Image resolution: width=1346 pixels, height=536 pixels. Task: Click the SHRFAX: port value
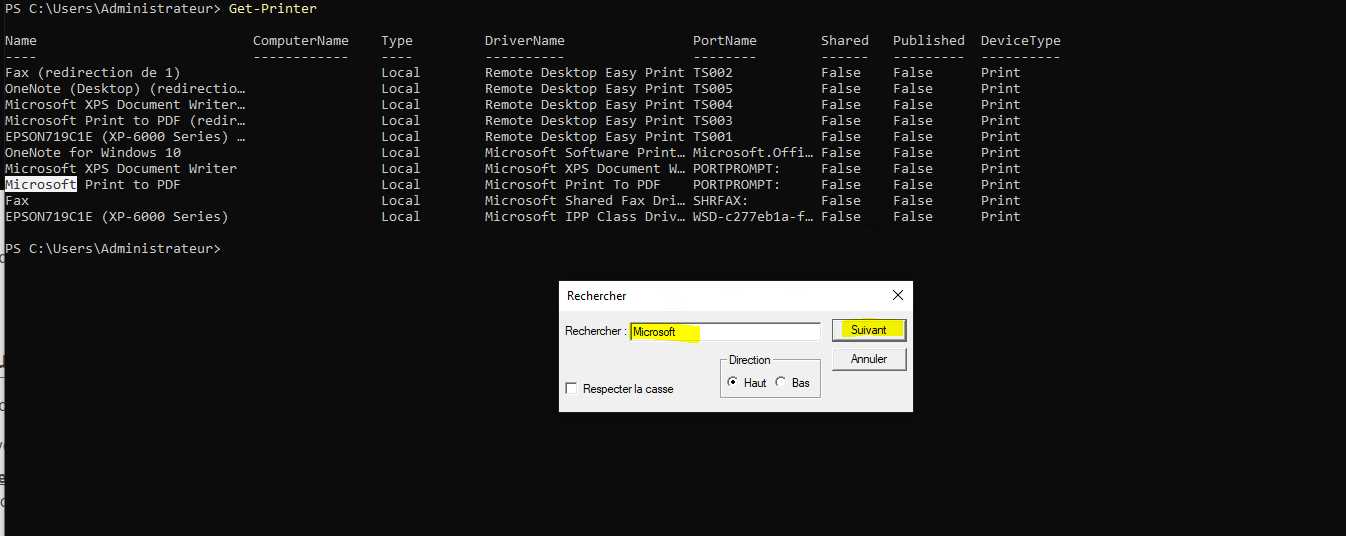(x=721, y=201)
